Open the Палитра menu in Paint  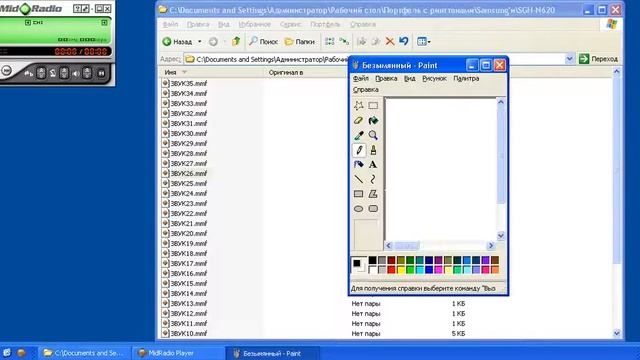(x=466, y=78)
